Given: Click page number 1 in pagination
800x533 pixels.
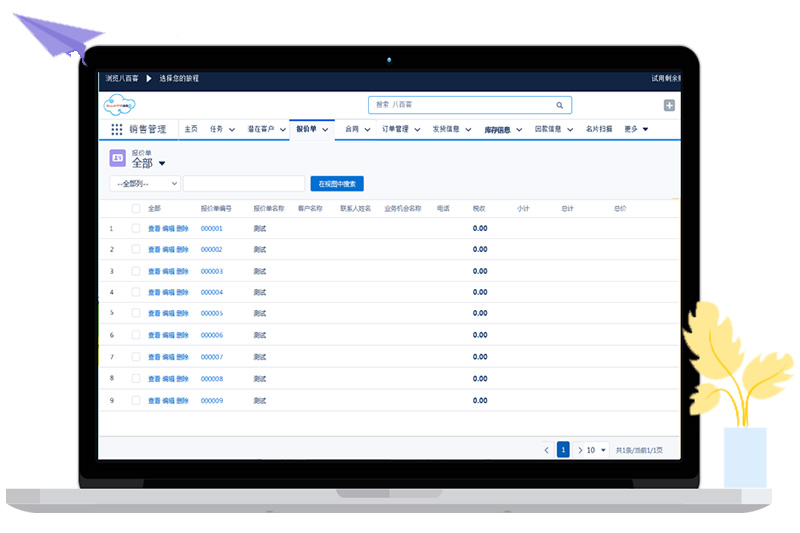Looking at the screenshot, I should pos(563,450).
